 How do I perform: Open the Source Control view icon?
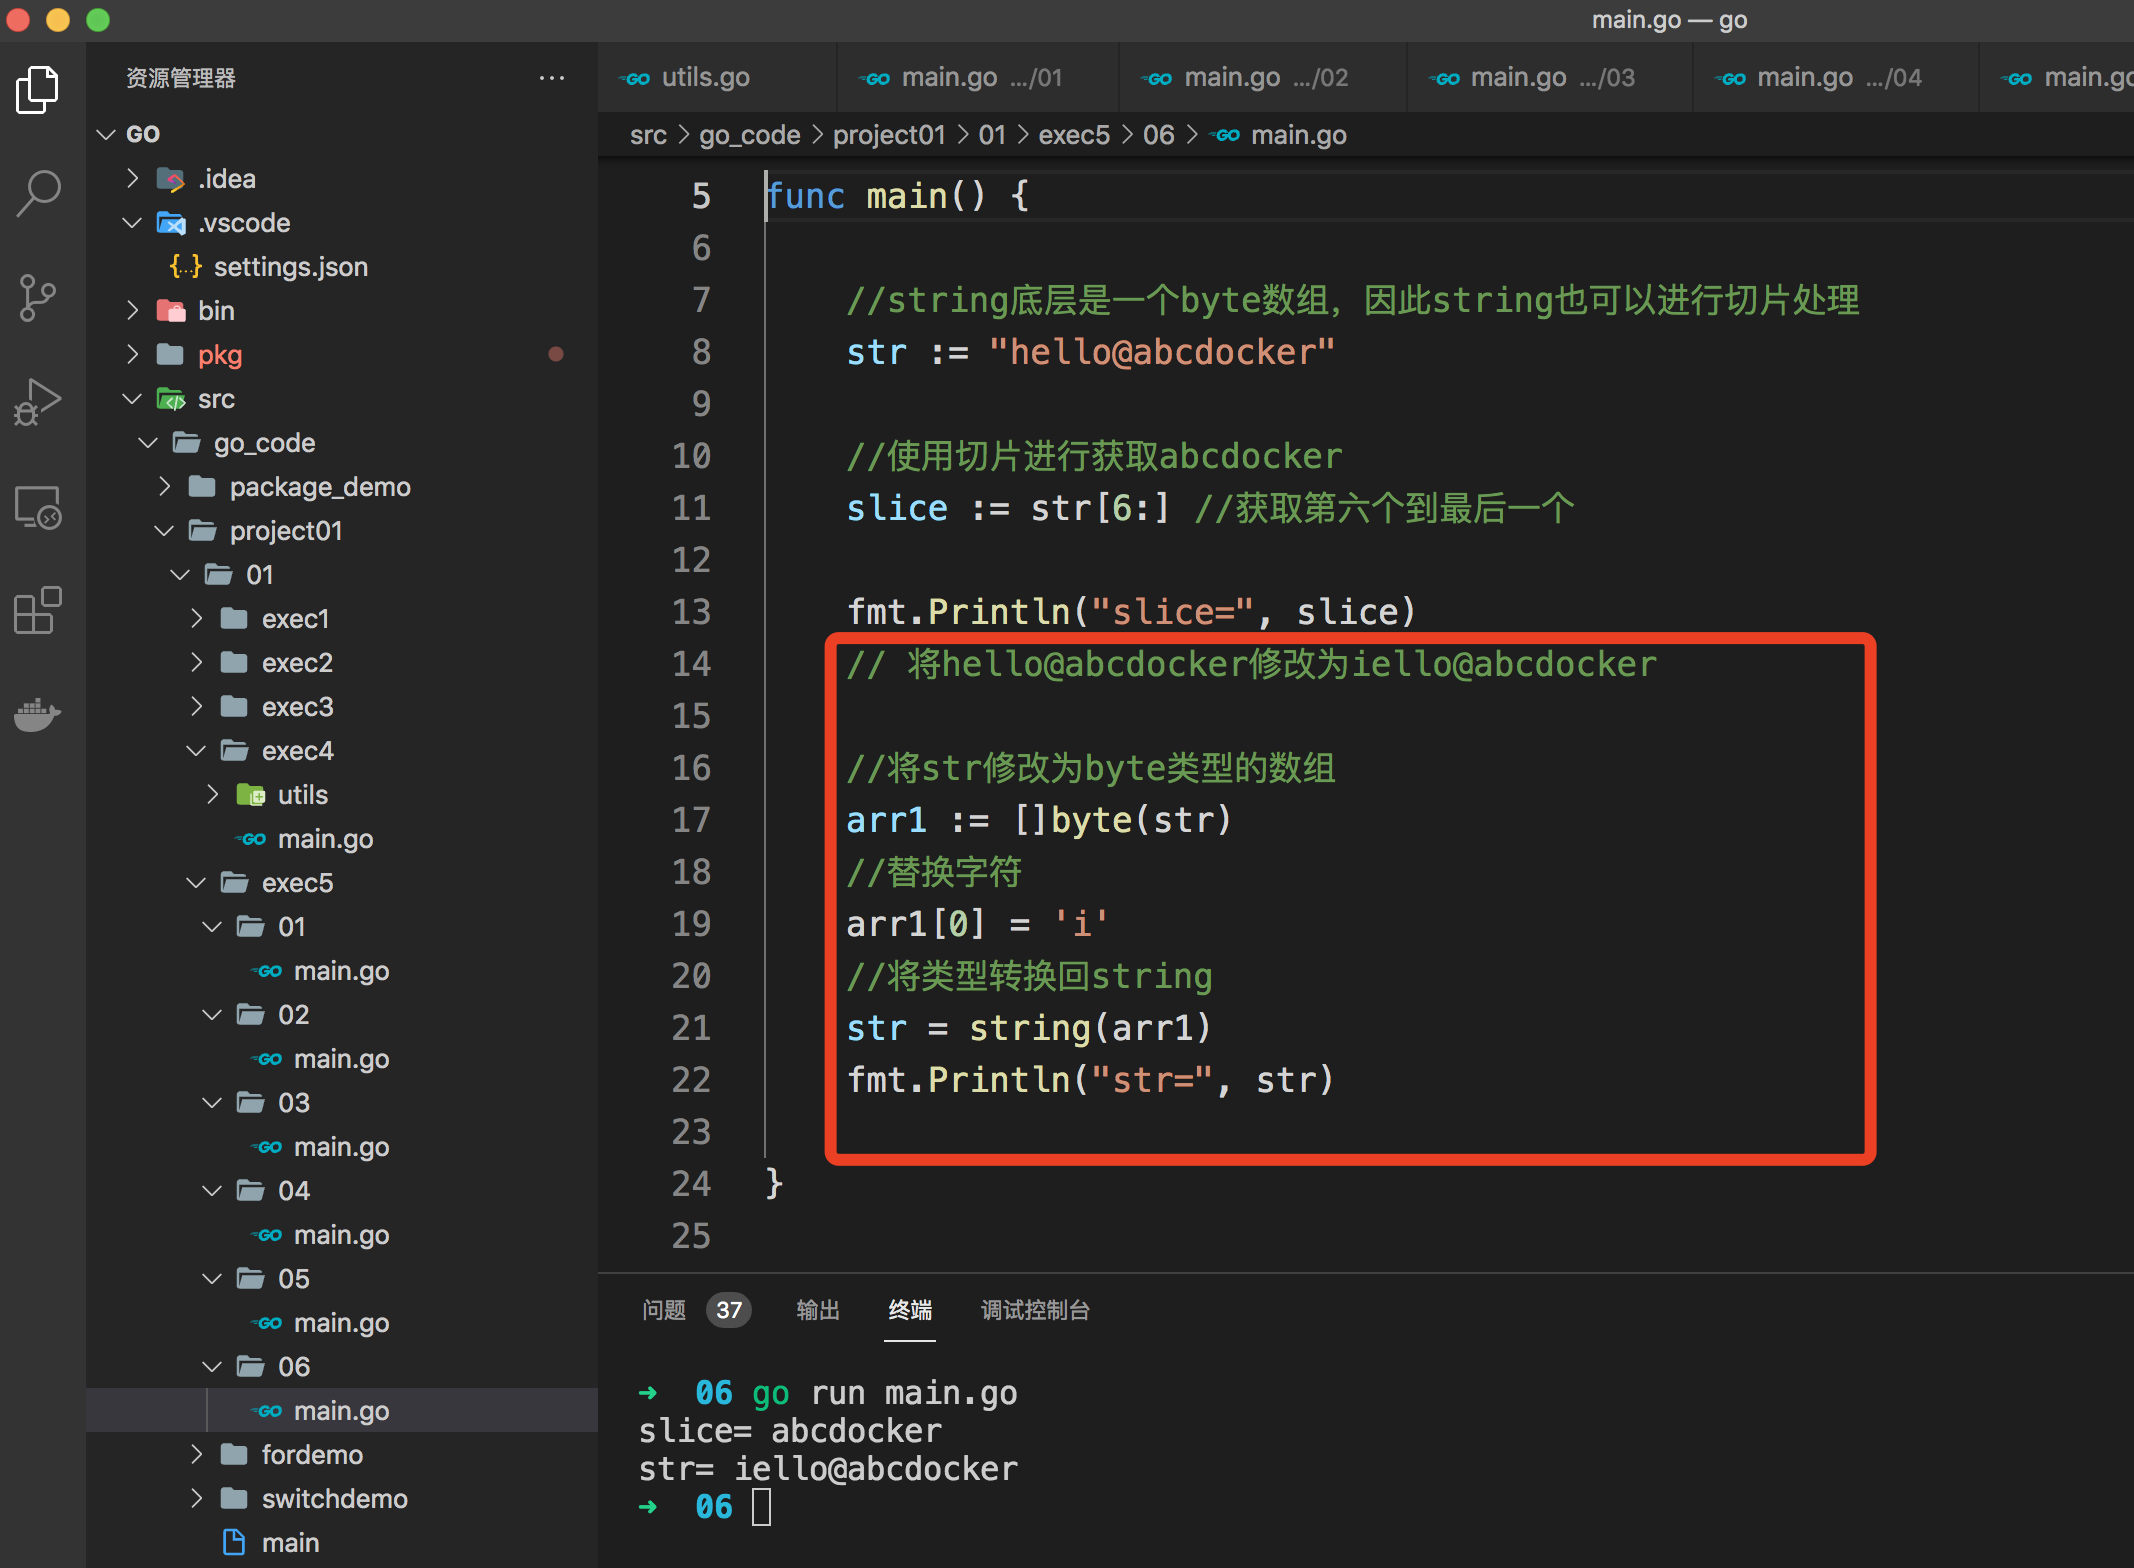(x=38, y=298)
